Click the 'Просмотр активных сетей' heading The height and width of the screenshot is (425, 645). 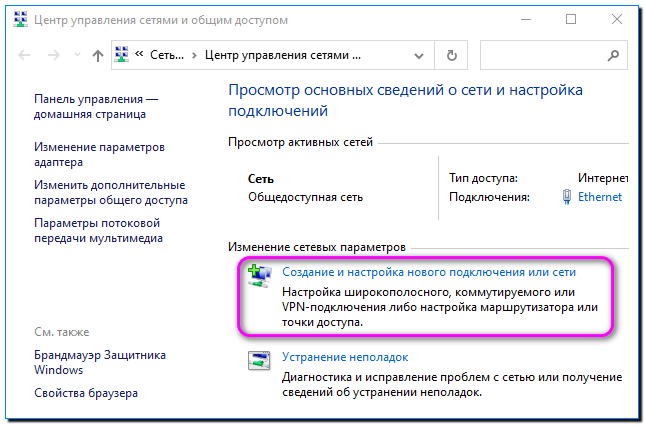point(300,142)
